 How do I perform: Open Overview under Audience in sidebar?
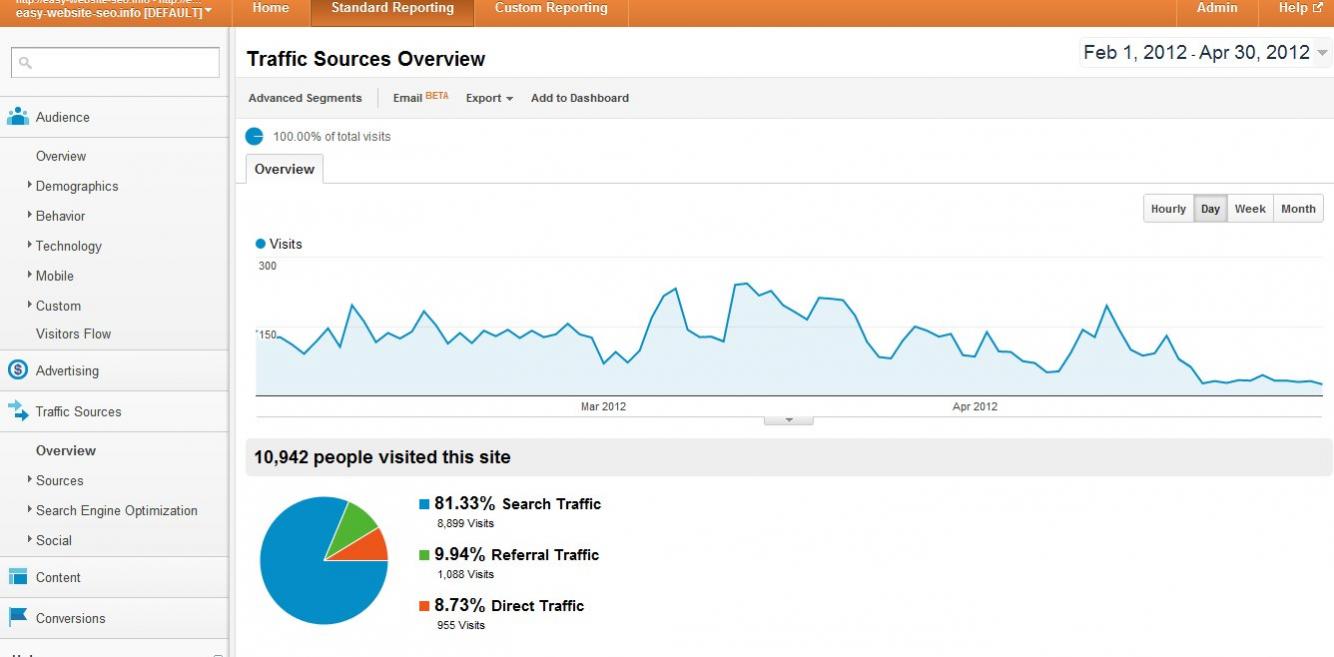tap(61, 156)
